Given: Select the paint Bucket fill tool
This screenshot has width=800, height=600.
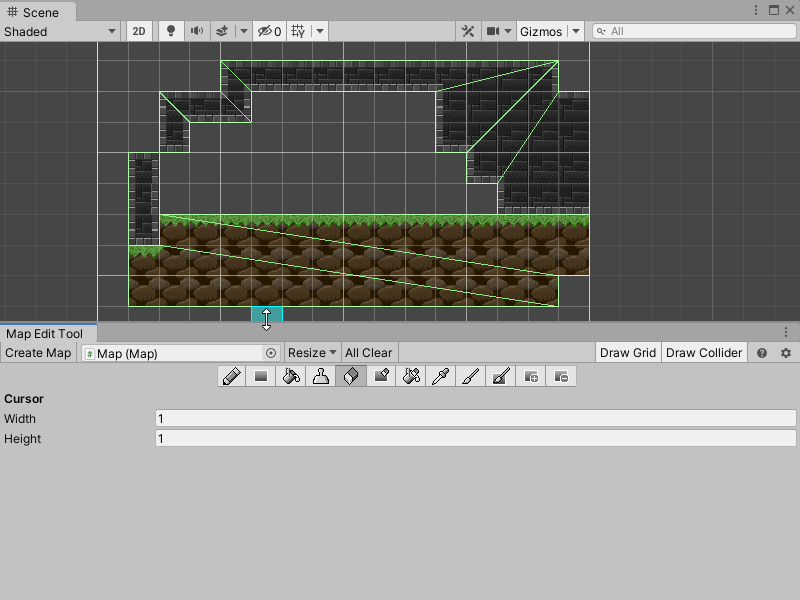Looking at the screenshot, I should coord(290,376).
